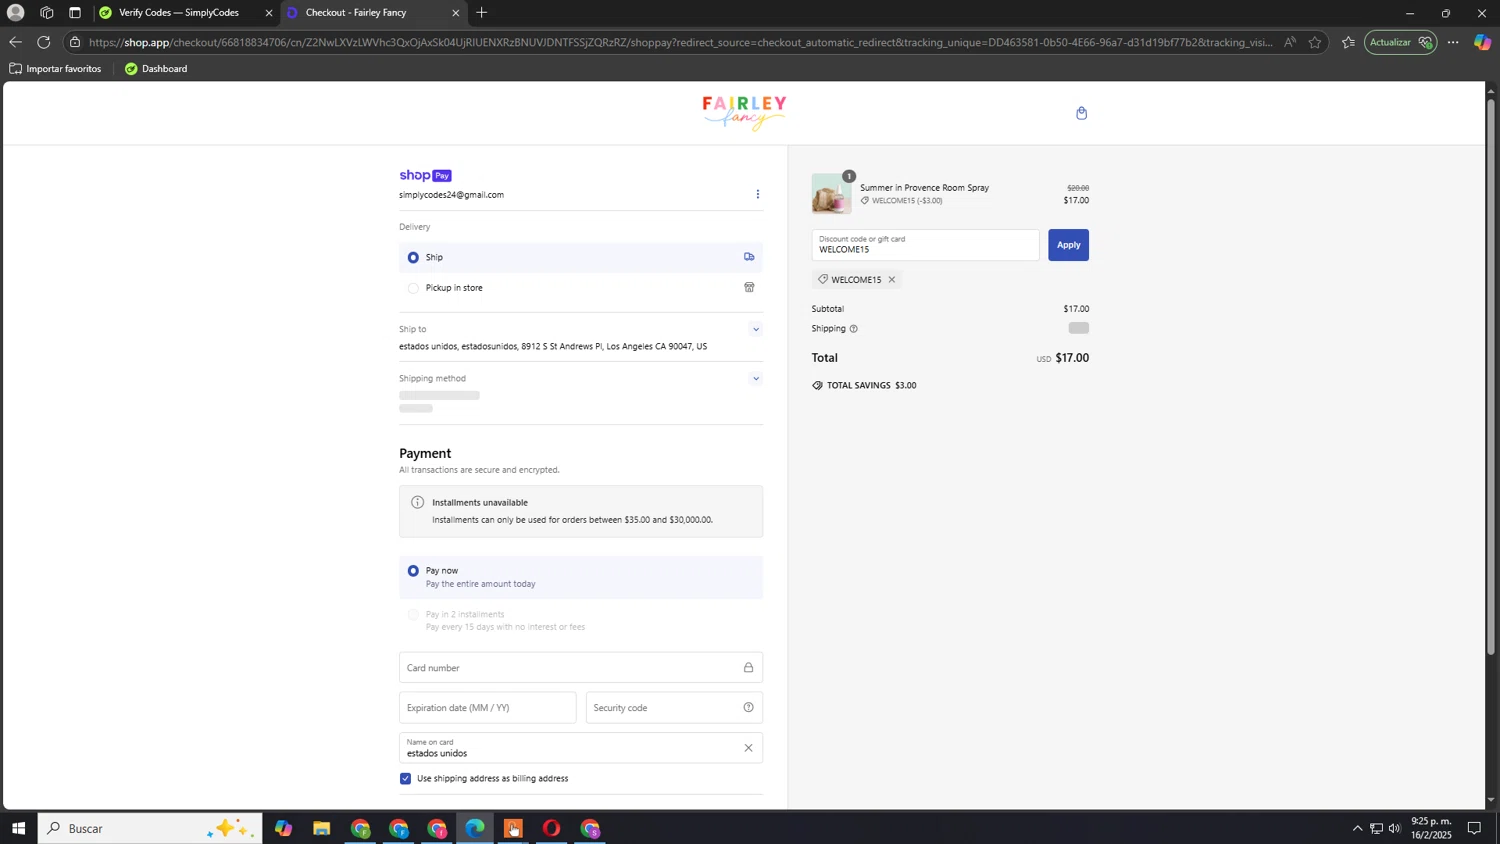Open browser profile avatar

(x=15, y=13)
